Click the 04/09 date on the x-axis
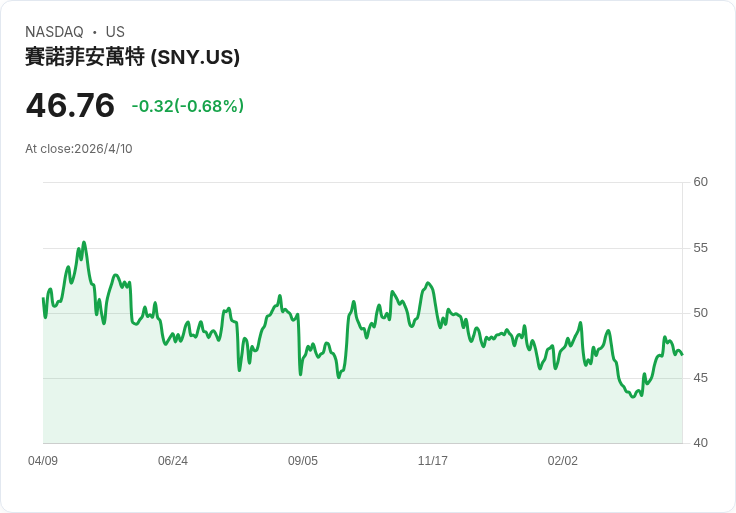The height and width of the screenshot is (513, 736). pos(43,461)
